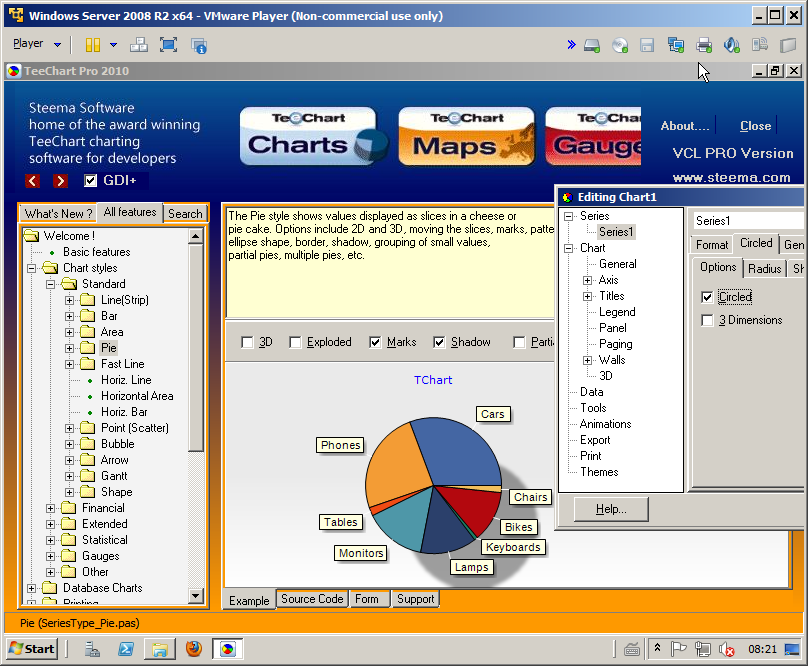Screen dimensions: 808x666
Task: Click the red Bikes pie slice
Action: click(474, 510)
